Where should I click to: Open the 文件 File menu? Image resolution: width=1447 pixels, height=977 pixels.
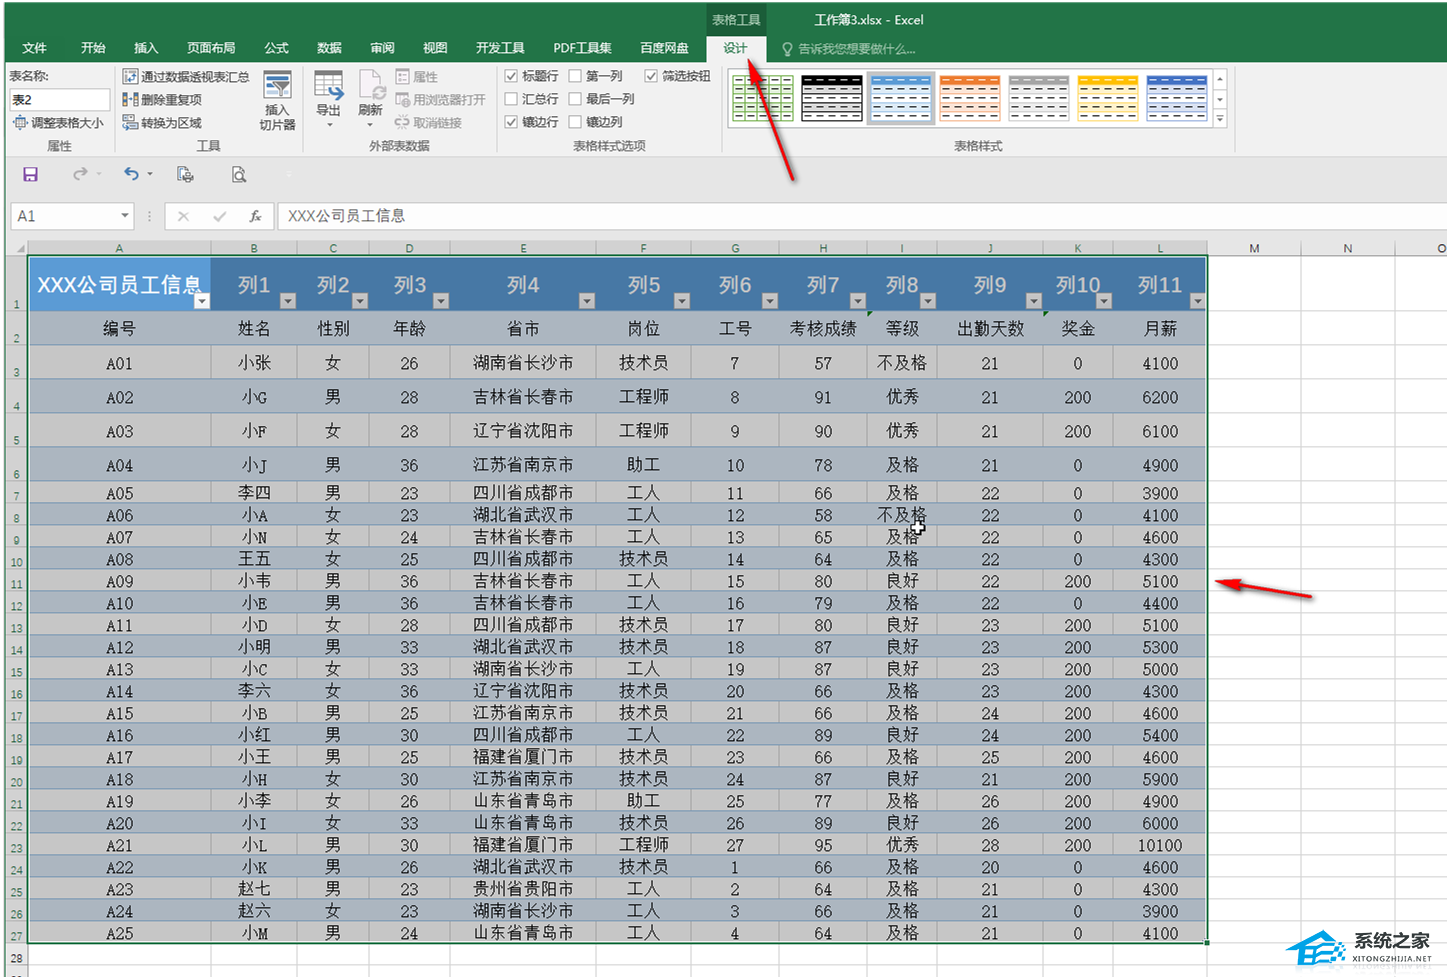(x=35, y=48)
